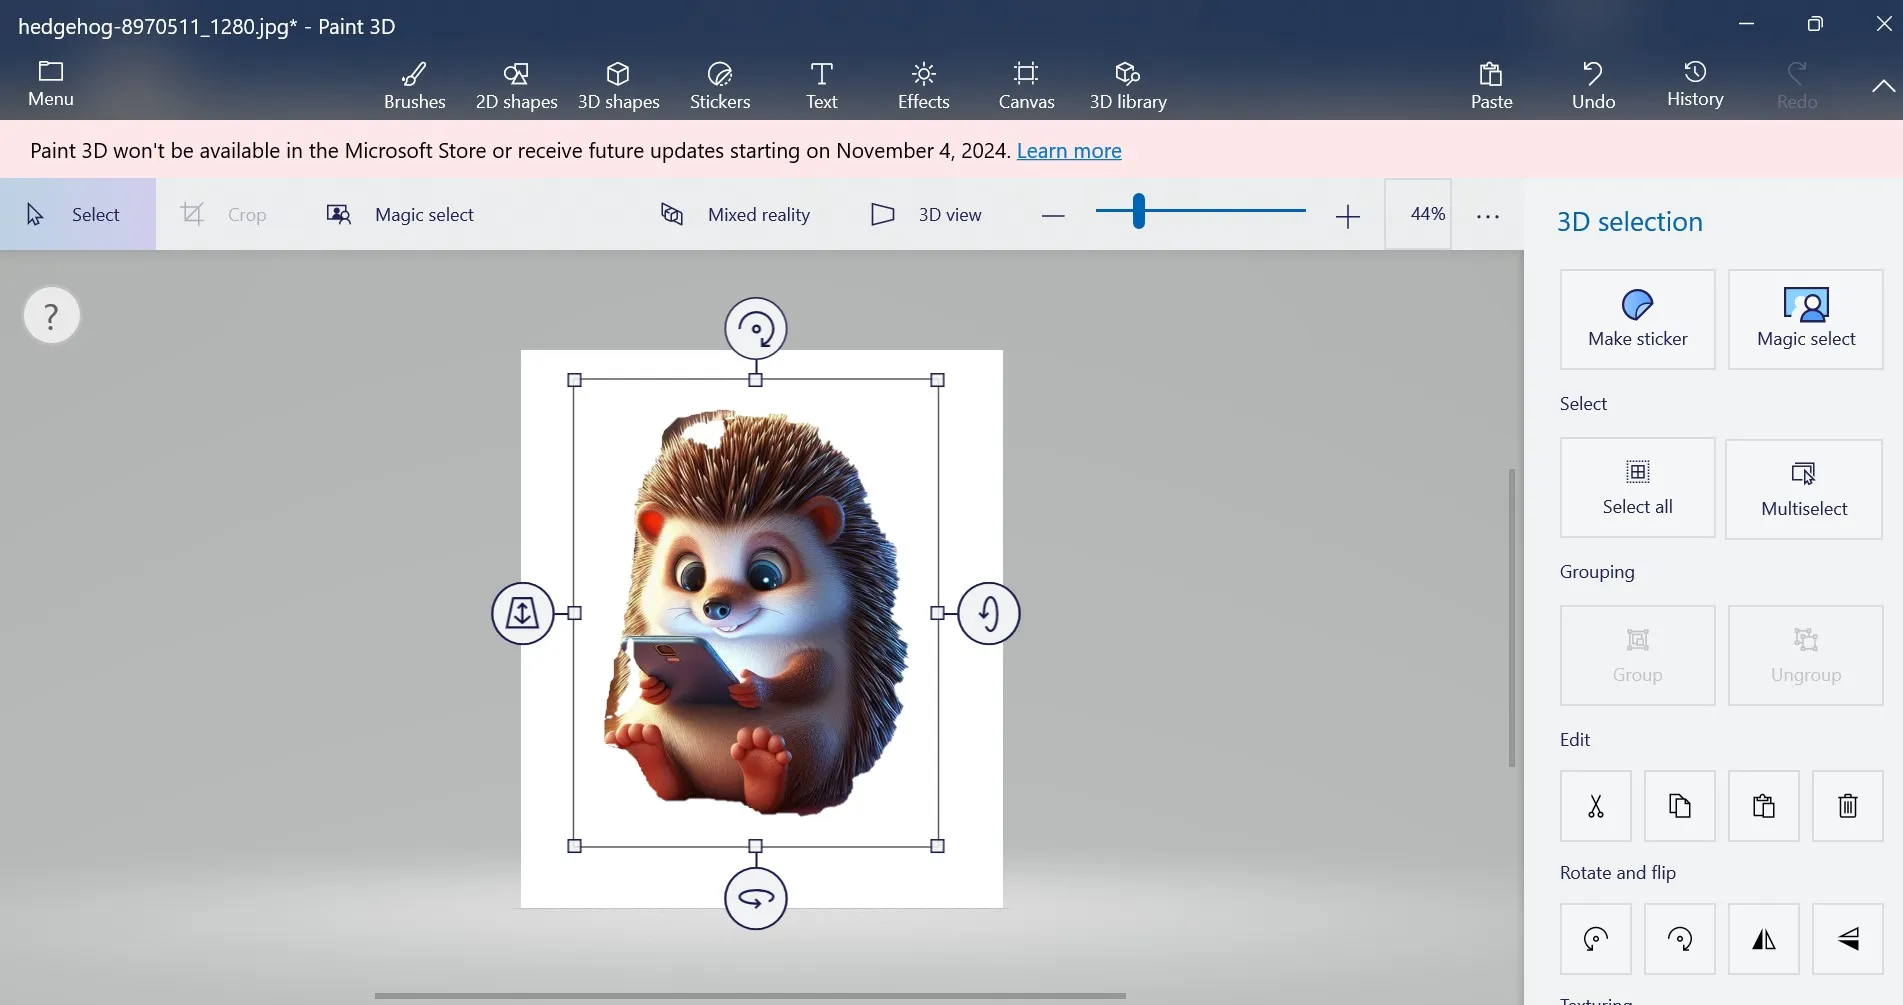The image size is (1903, 1005).
Task: Click the zoom slider handle
Action: pos(1138,211)
